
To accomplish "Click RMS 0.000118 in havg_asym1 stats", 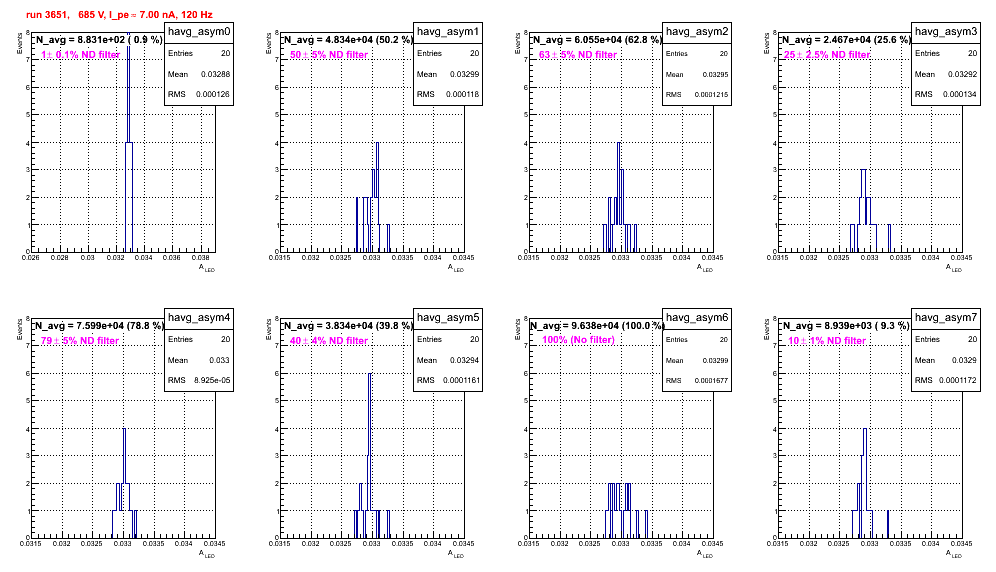I will [x=448, y=95].
